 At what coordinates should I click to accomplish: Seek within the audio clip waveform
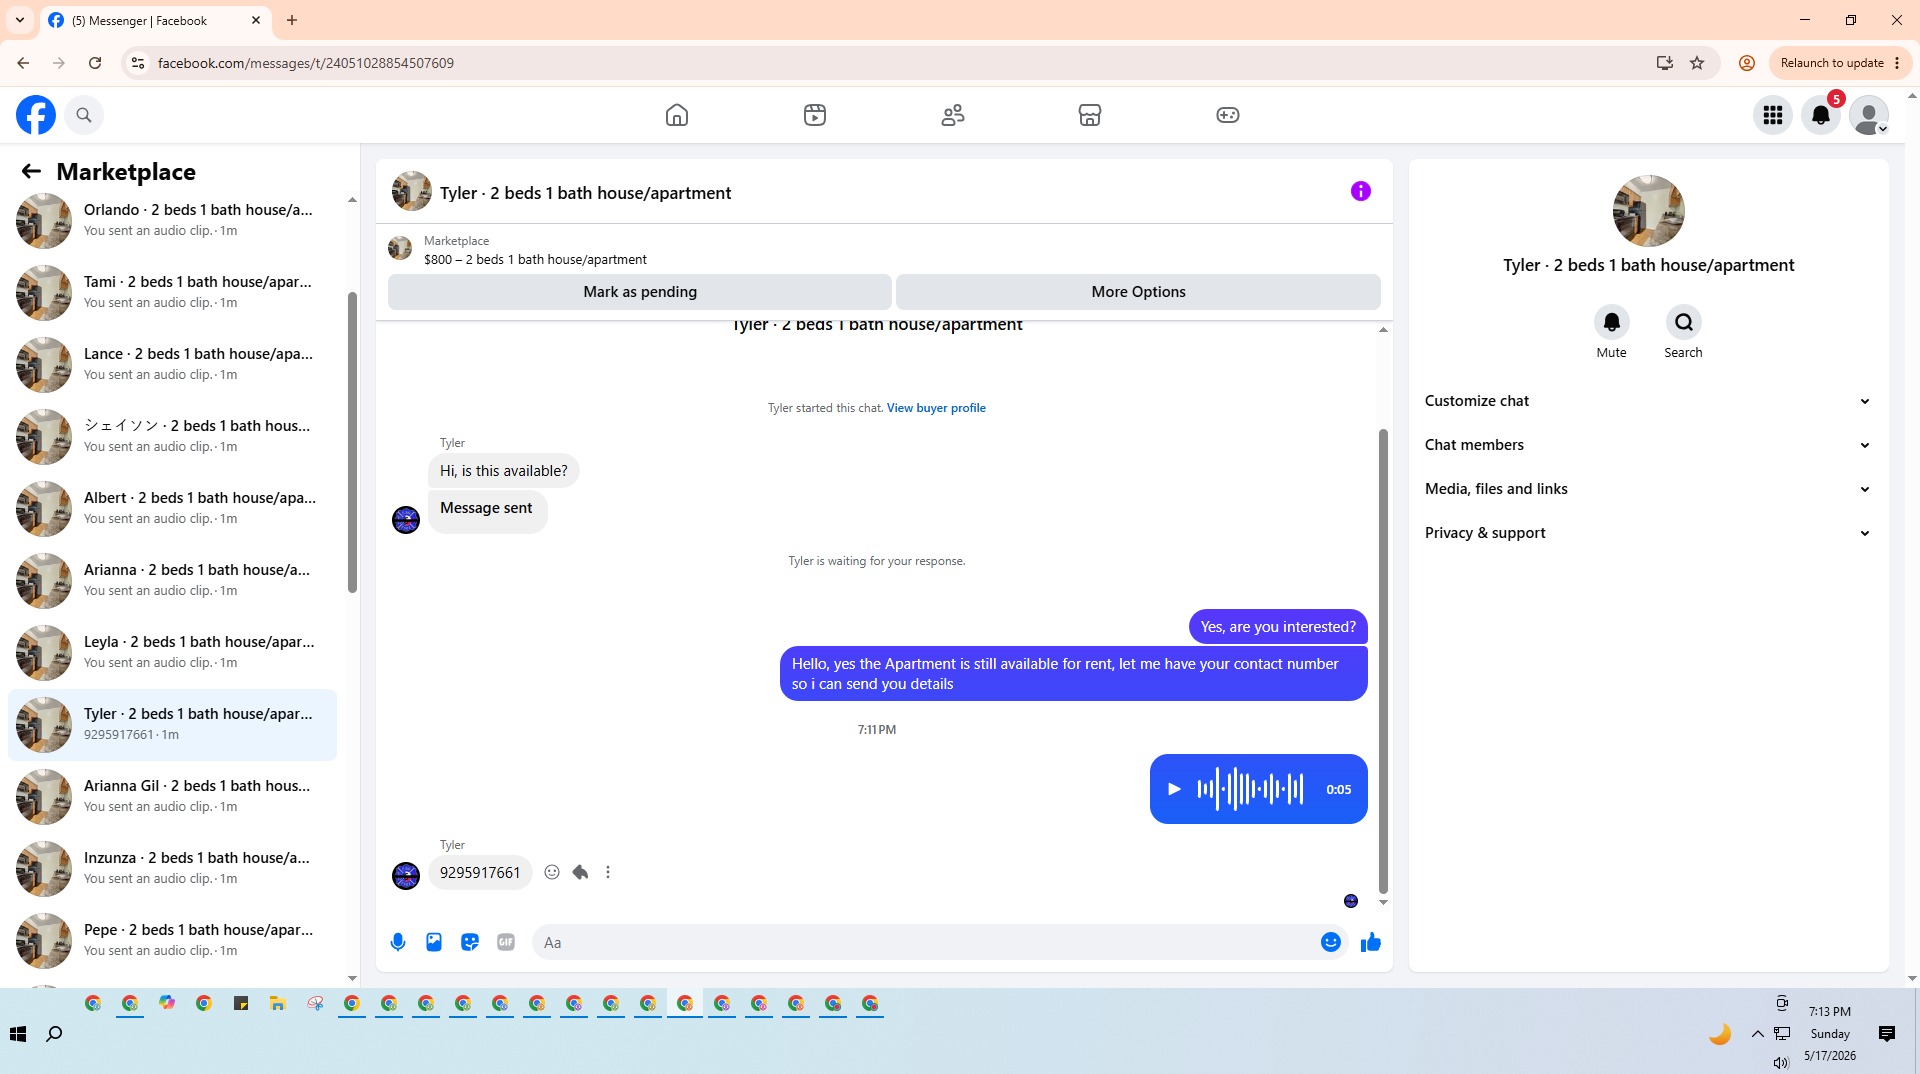tap(1250, 789)
